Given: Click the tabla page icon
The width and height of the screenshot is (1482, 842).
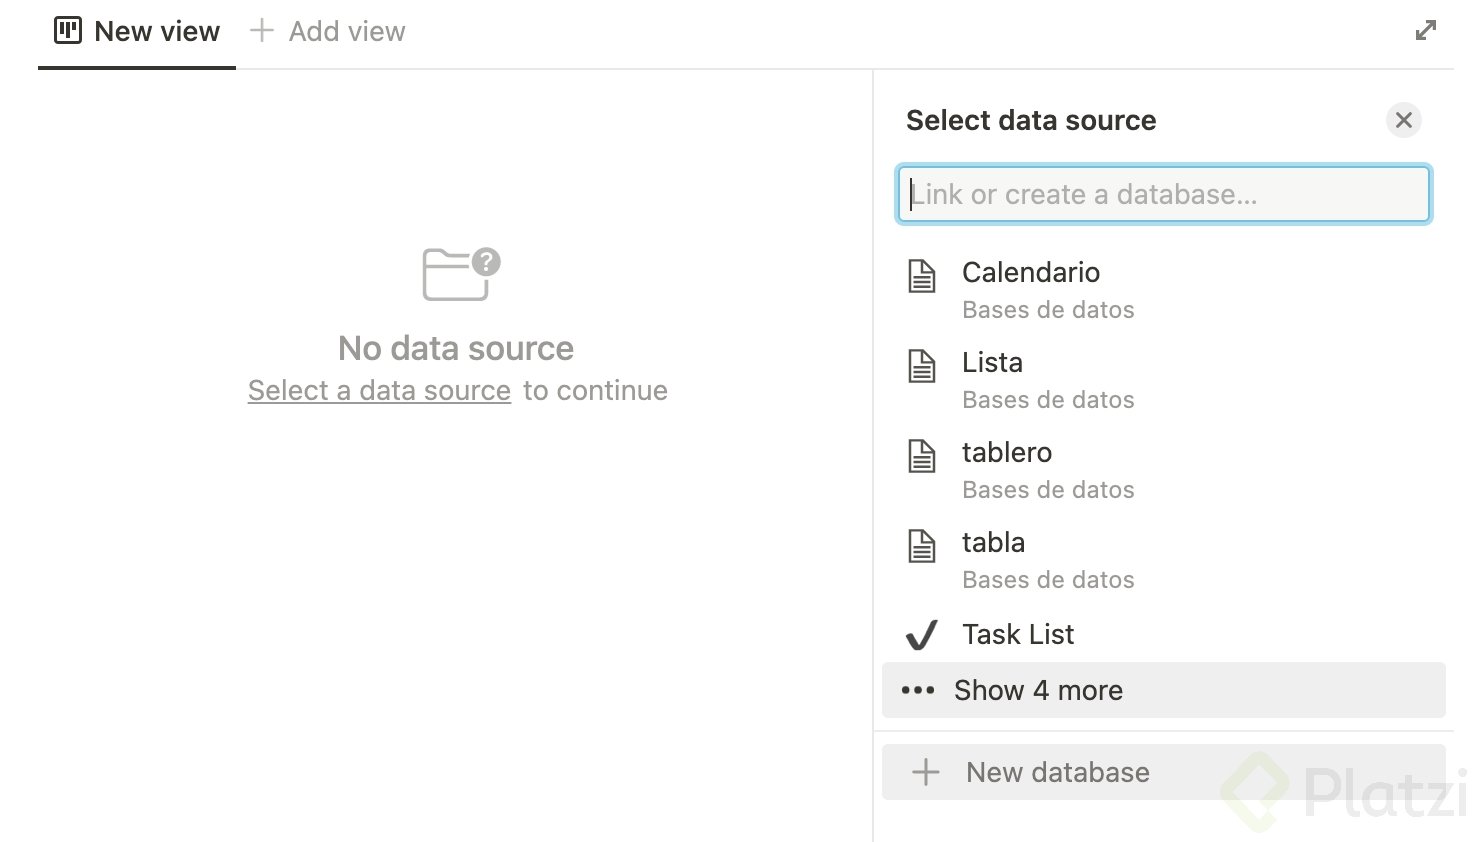Looking at the screenshot, I should coord(922,546).
